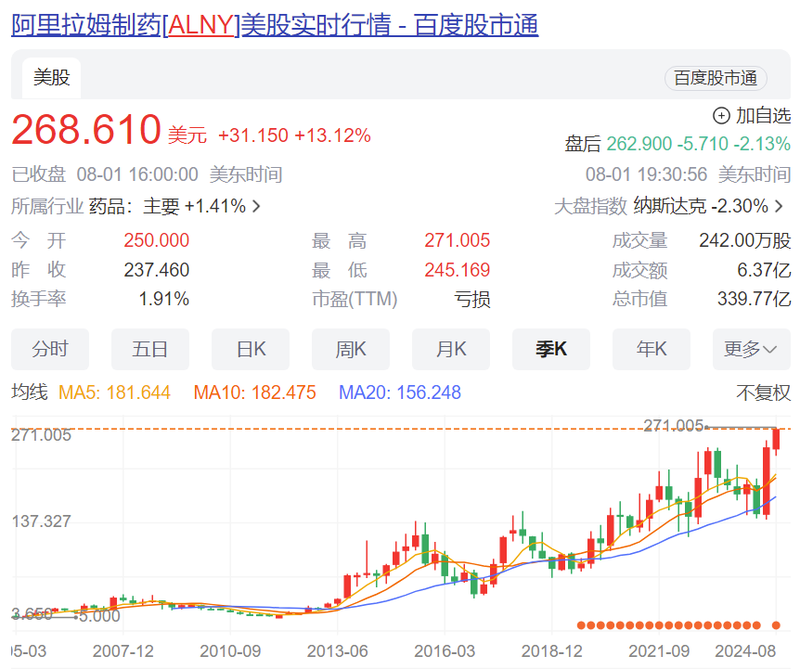Open the 五日 five-day chart
Screen dimensions: 800x669
coord(150,349)
